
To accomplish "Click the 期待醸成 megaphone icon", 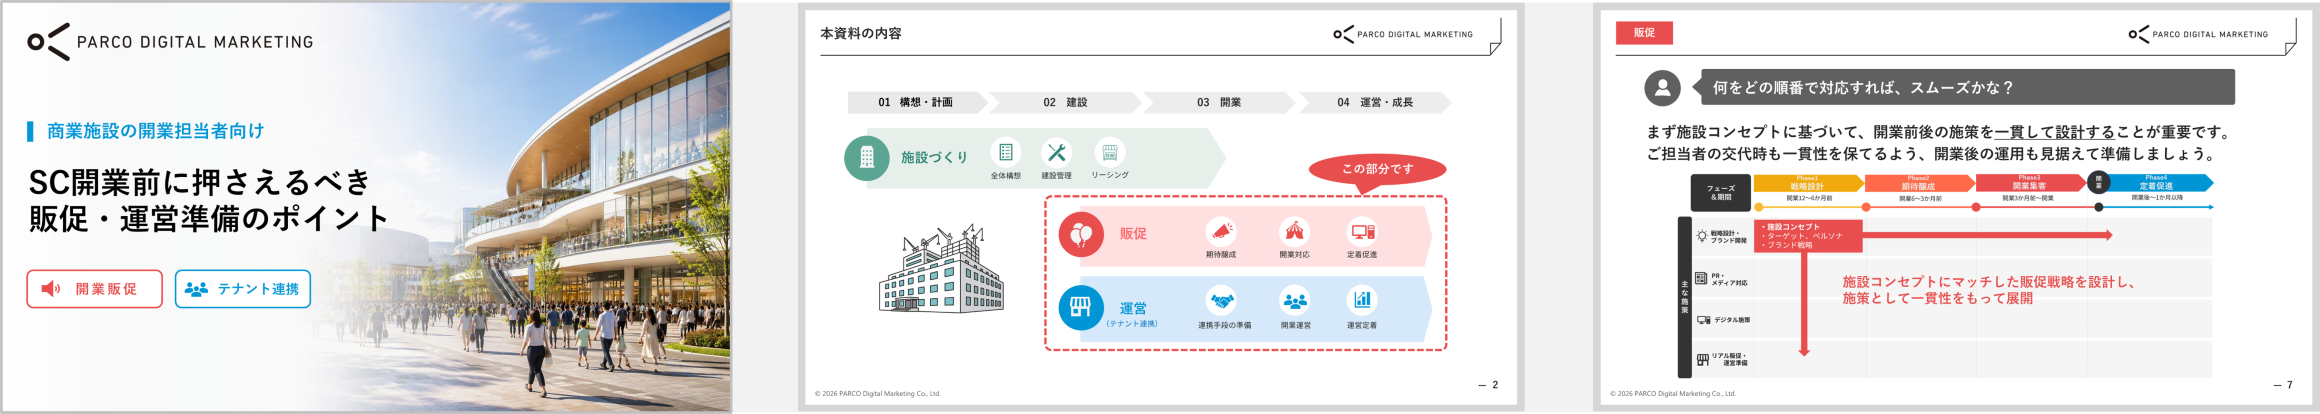I will [1221, 232].
